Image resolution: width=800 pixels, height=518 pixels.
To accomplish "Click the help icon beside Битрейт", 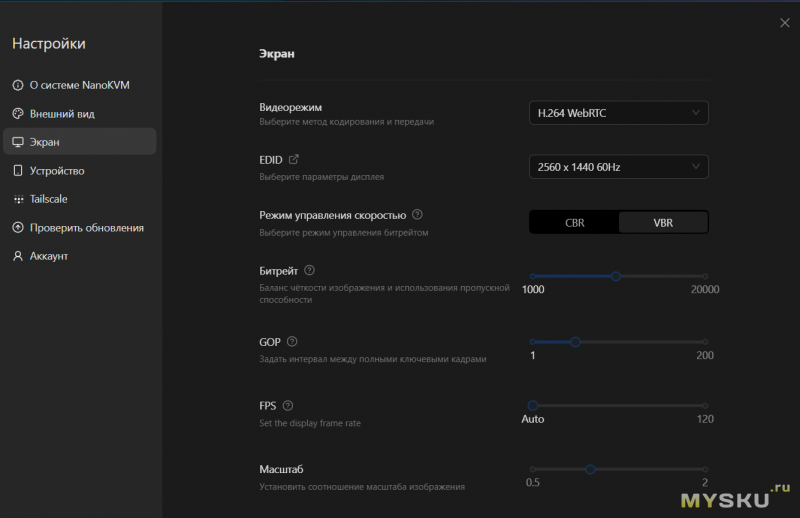I will click(309, 270).
